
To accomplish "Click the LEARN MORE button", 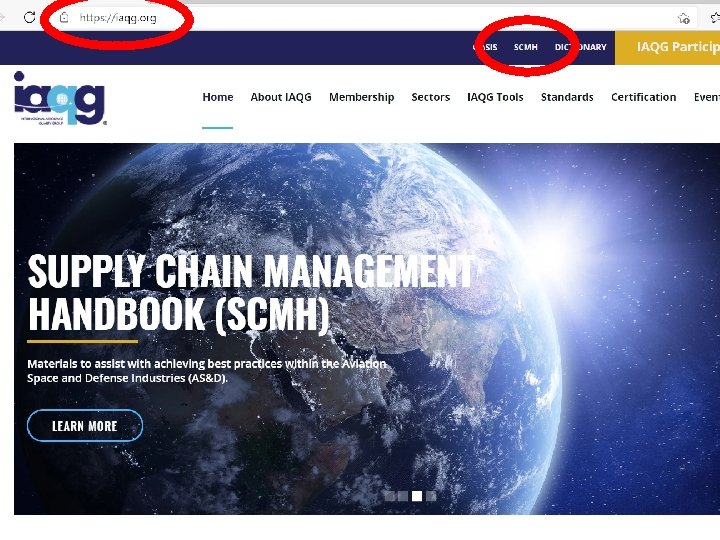I will coord(85,426).
